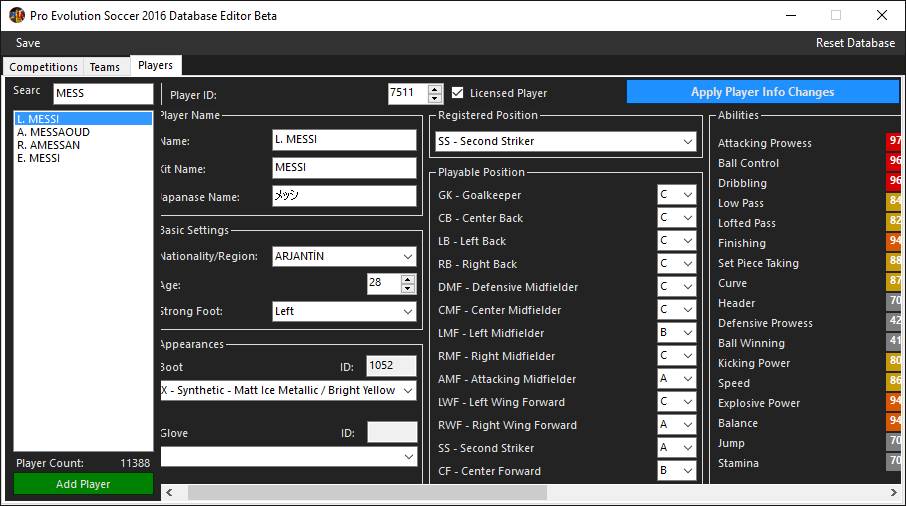This screenshot has width=906, height=506.
Task: Click the player search input field
Action: [103, 94]
